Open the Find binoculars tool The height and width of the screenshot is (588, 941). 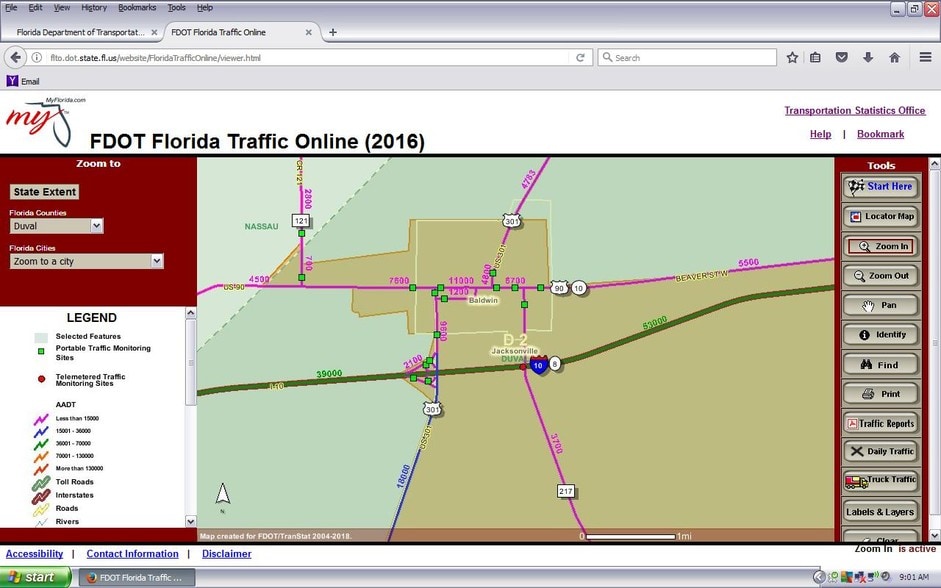pyautogui.click(x=881, y=364)
